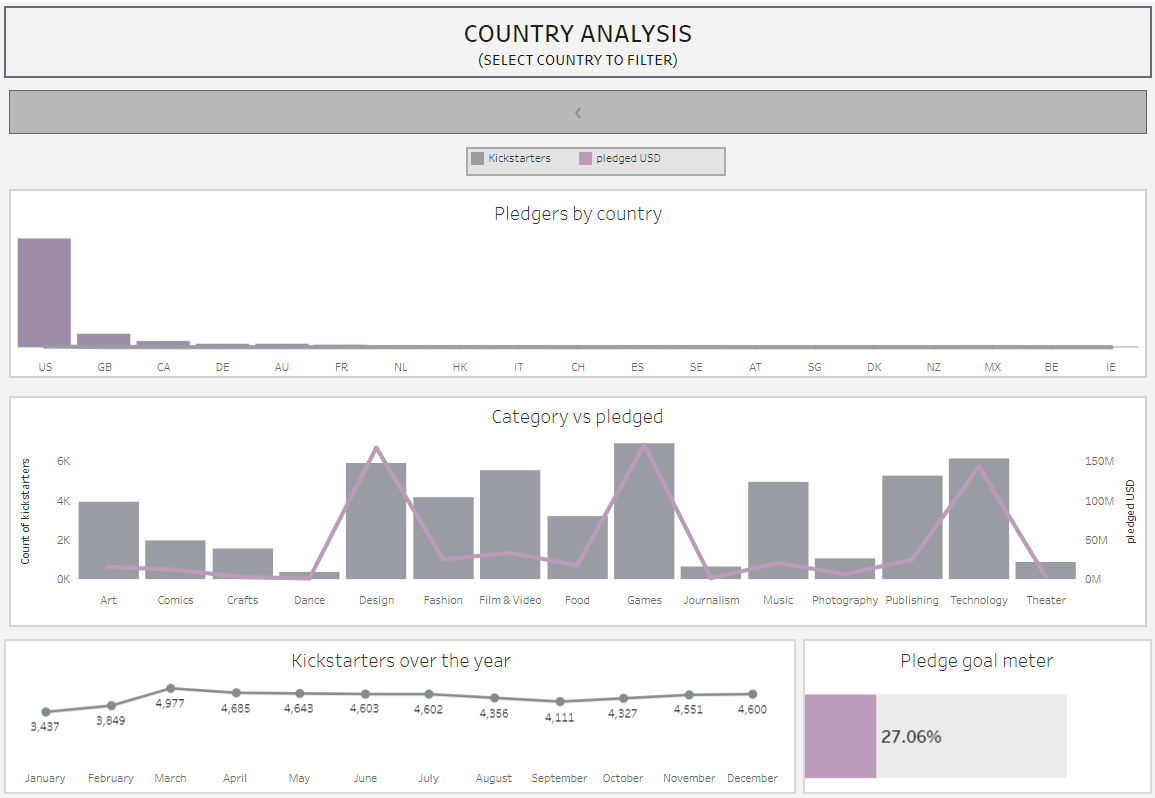
Task: Click the Film & Video category bar
Action: 510,524
